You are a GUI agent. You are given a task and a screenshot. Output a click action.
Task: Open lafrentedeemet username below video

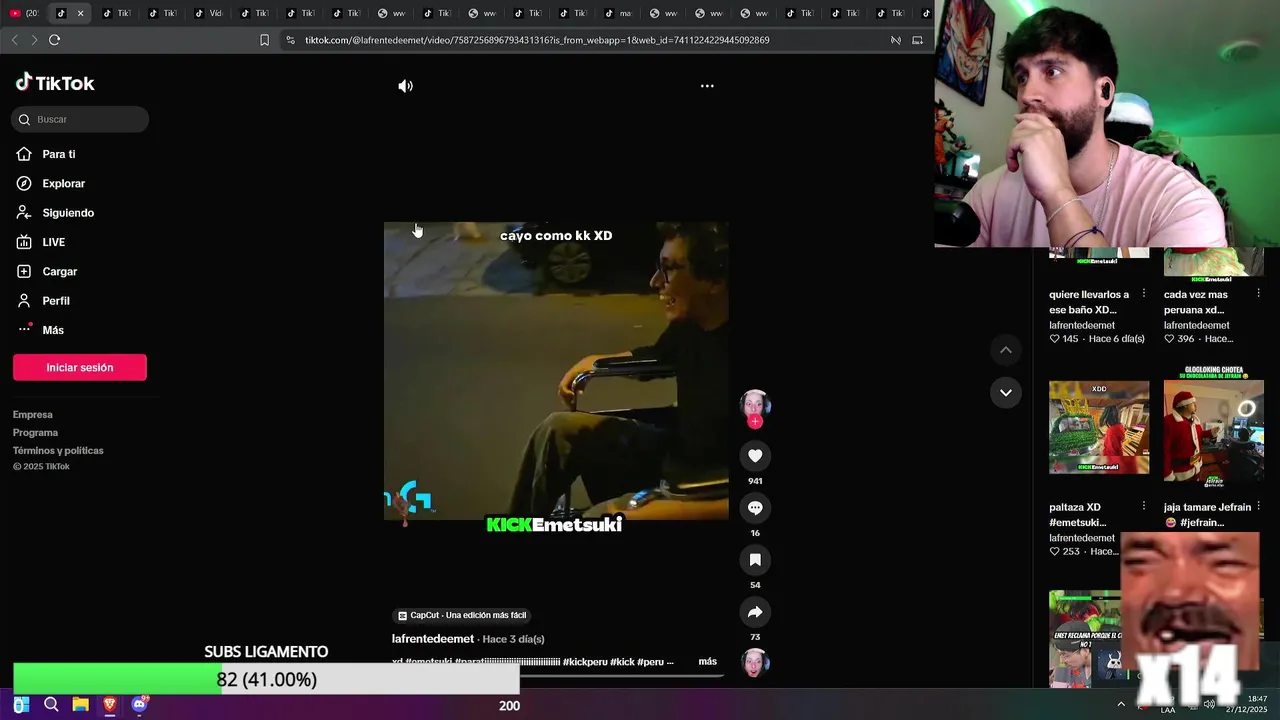tap(433, 639)
